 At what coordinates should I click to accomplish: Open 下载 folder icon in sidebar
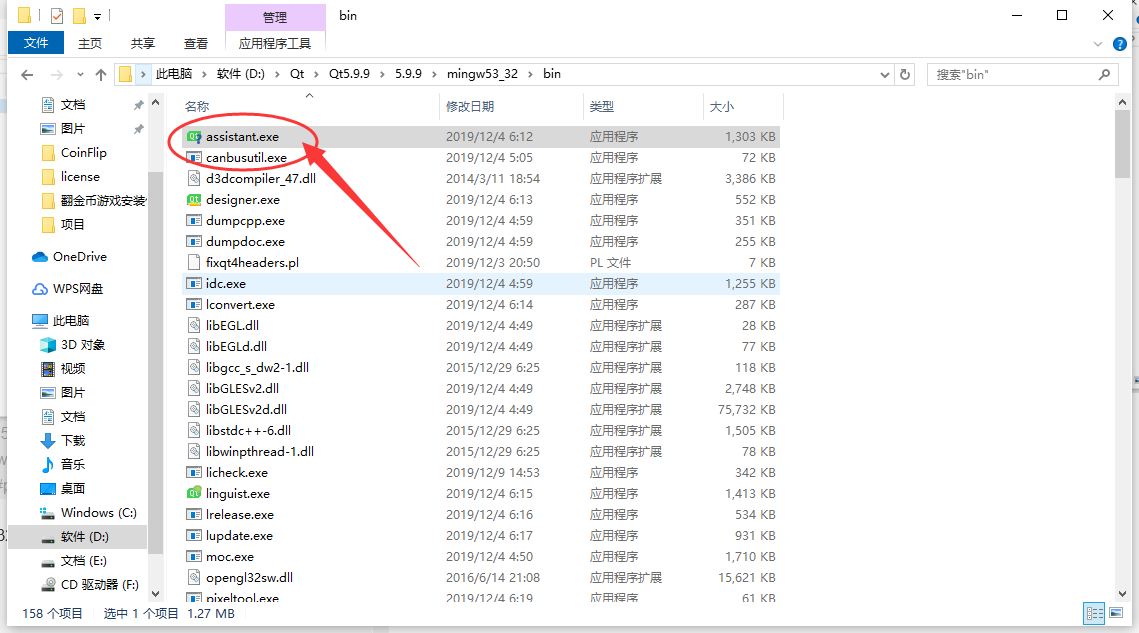pyautogui.click(x=48, y=441)
